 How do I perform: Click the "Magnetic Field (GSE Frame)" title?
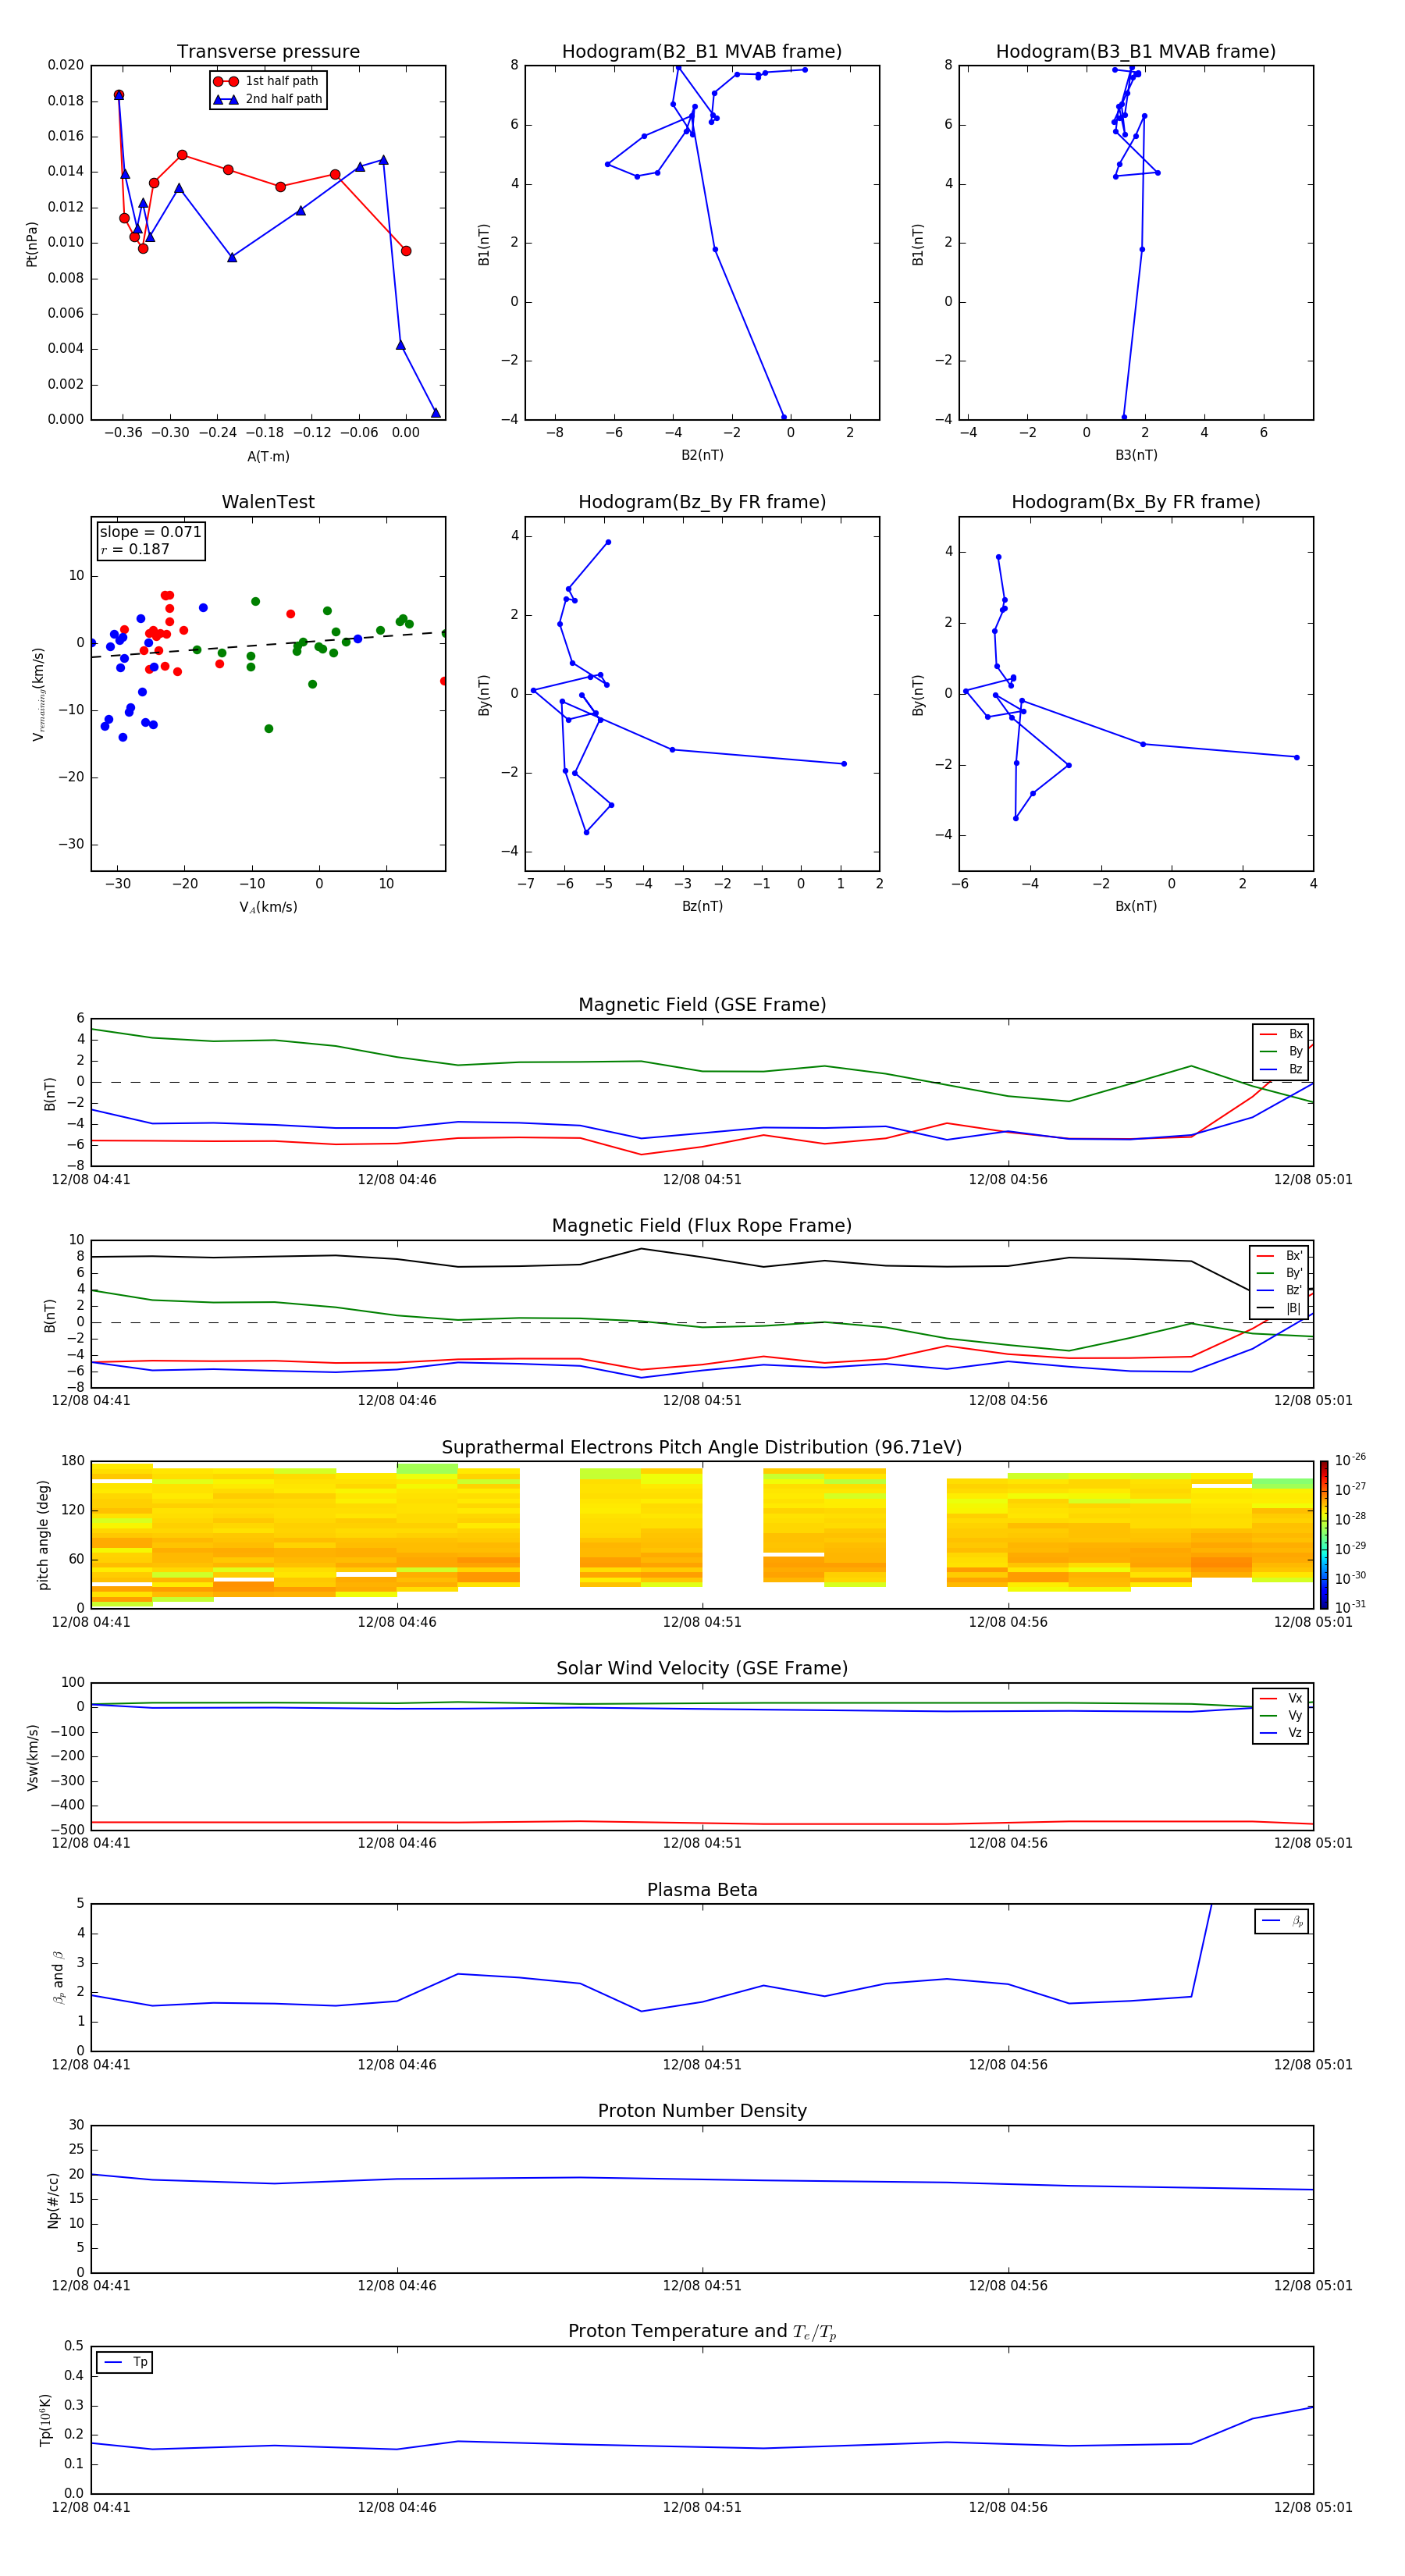702,1005
